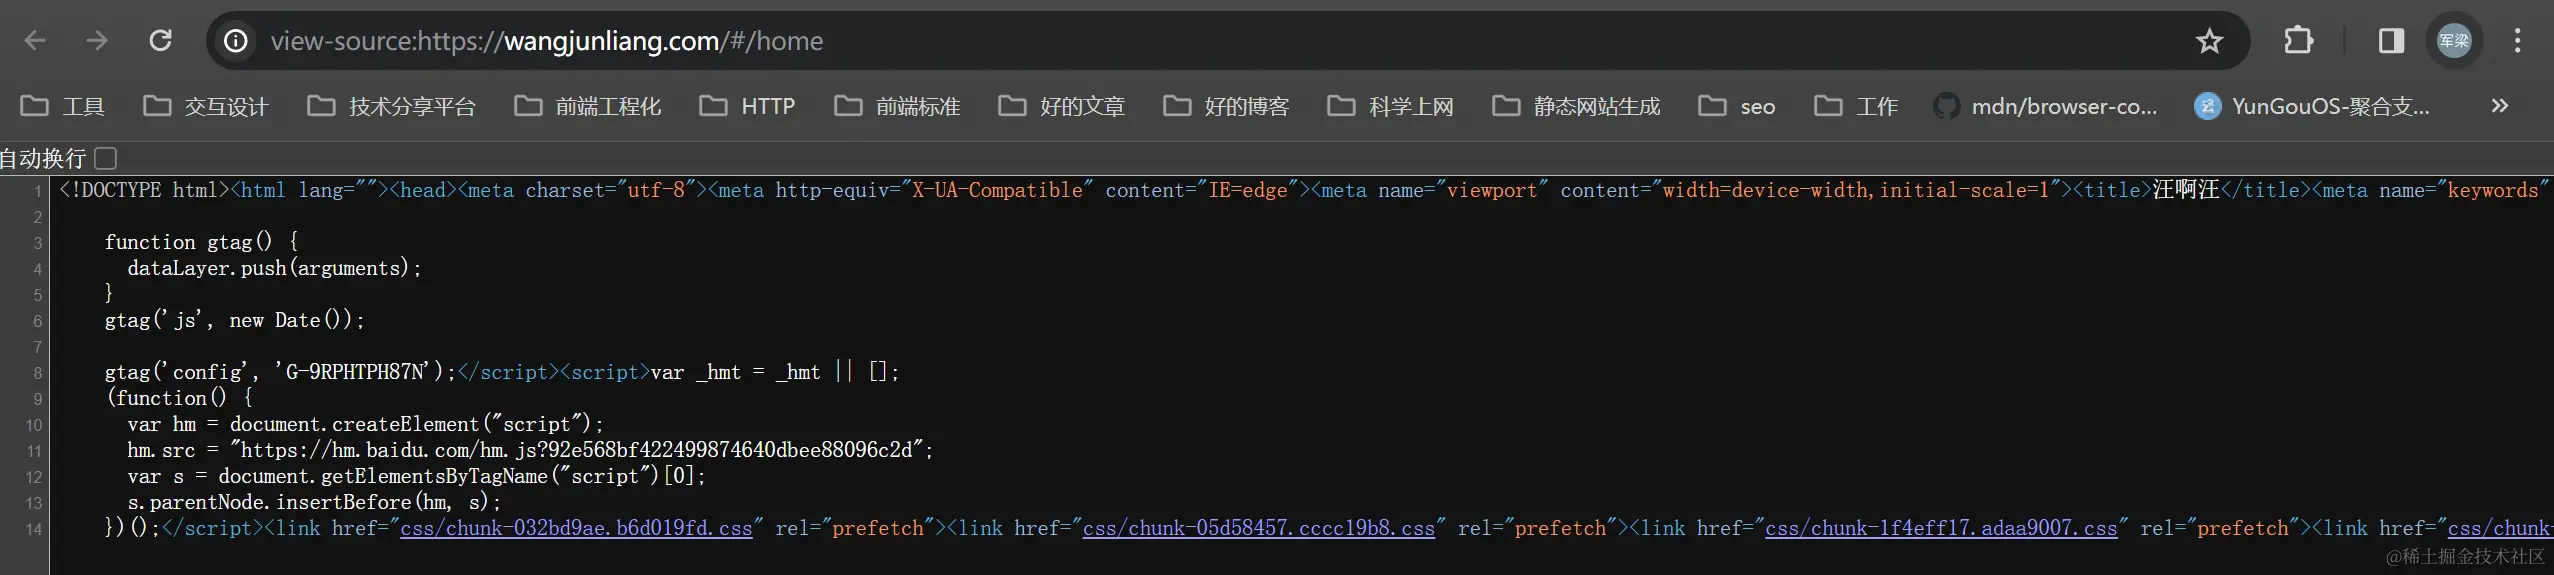
Task: Open the YunGouOS-聚合支... bookmark
Action: pyautogui.click(x=2312, y=106)
